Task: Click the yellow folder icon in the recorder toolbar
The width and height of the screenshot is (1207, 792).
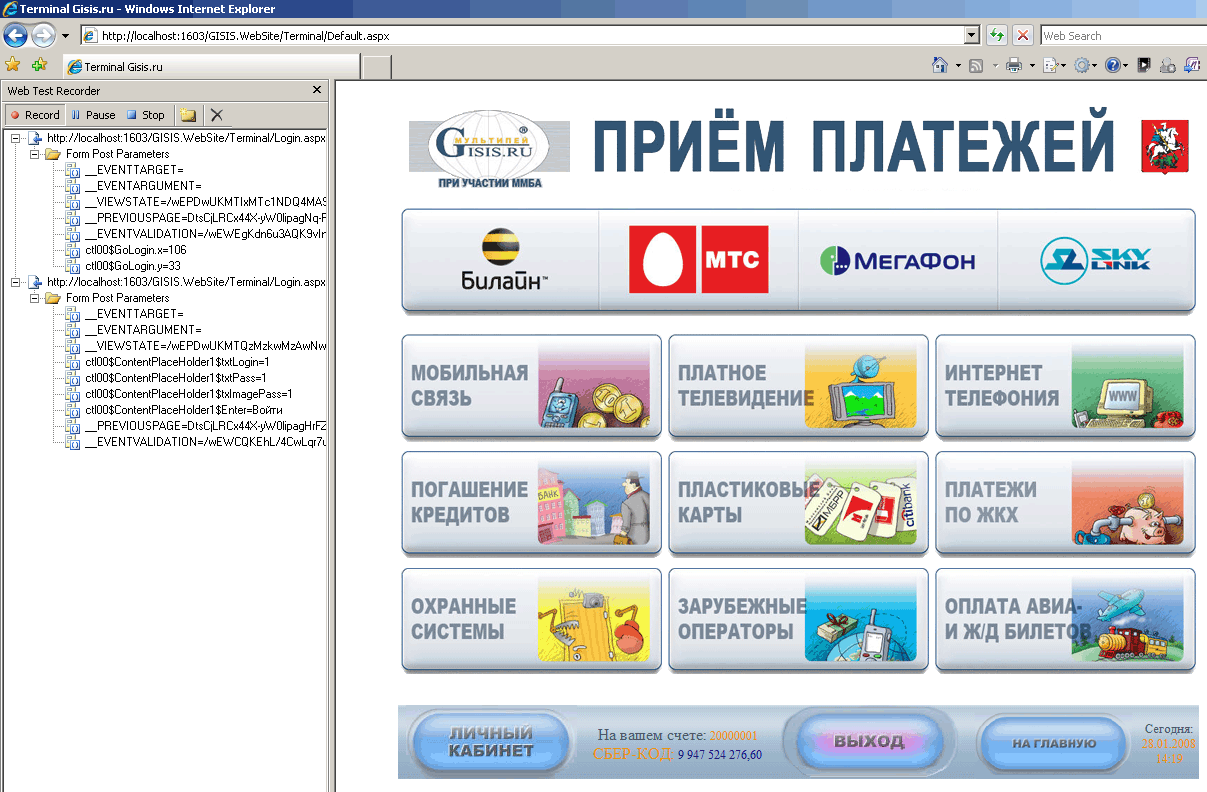Action: pos(188,115)
